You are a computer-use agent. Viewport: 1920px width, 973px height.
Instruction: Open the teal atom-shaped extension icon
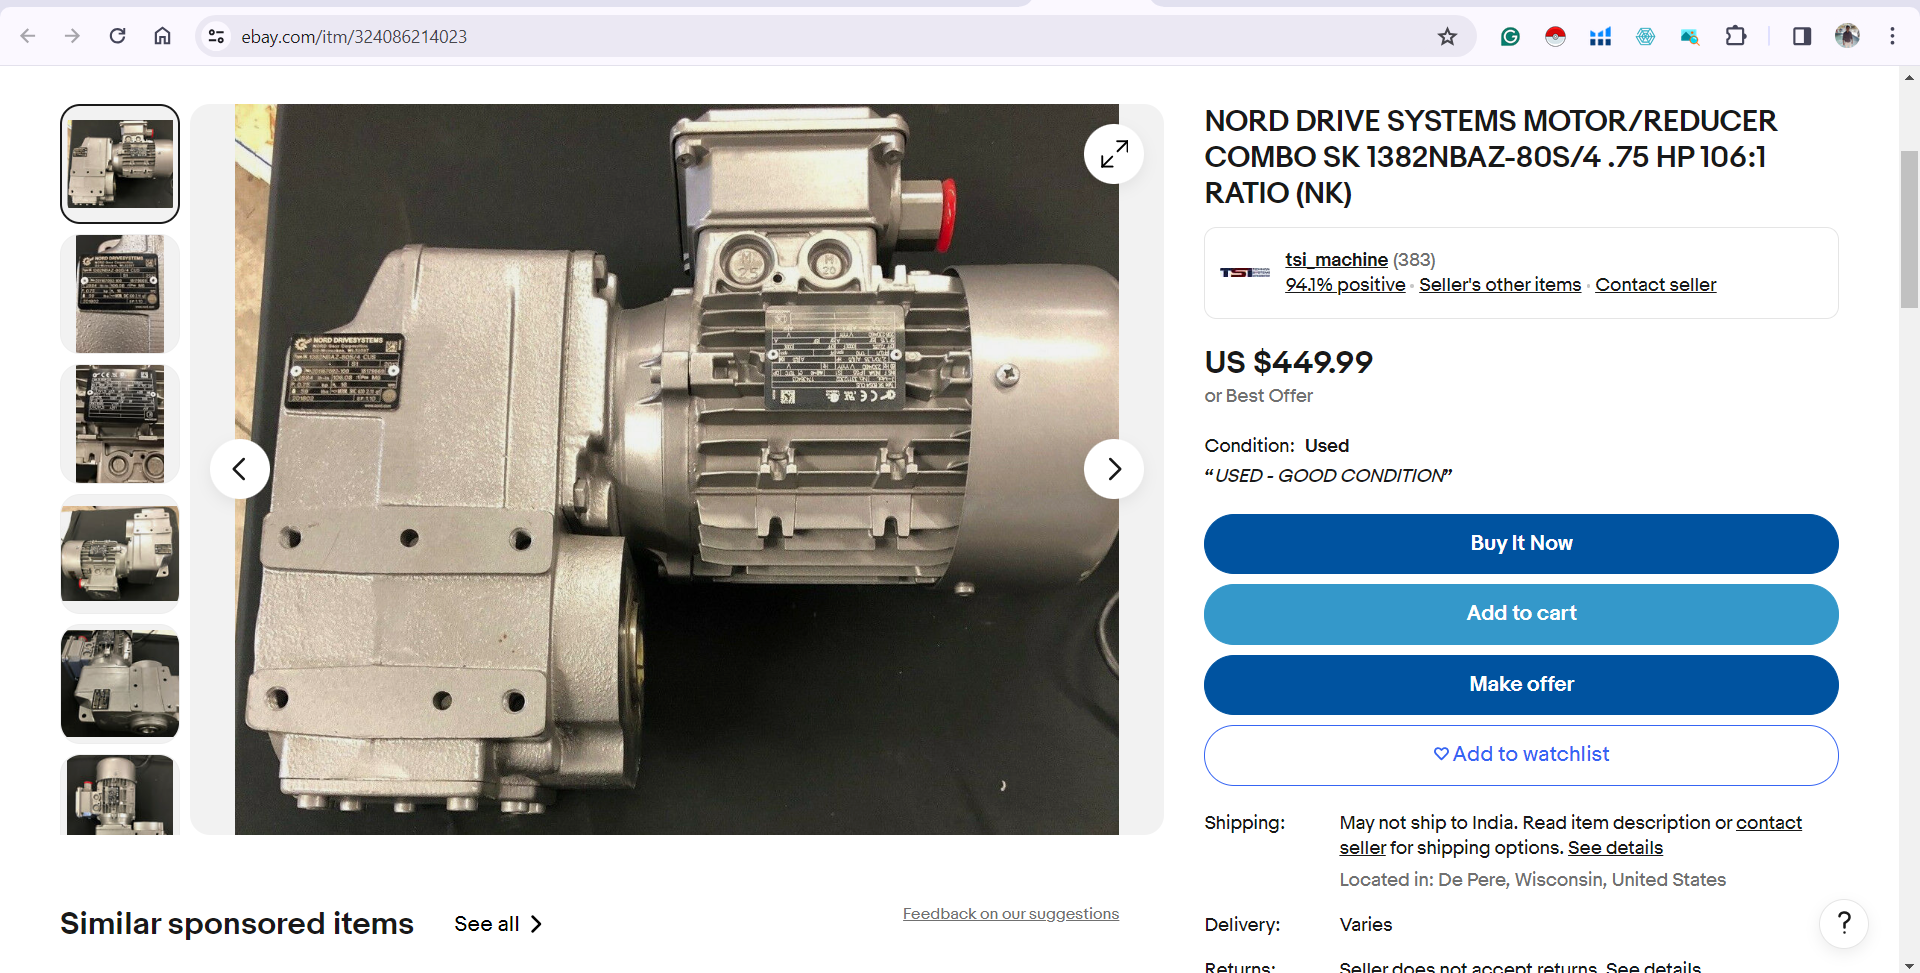pos(1645,36)
